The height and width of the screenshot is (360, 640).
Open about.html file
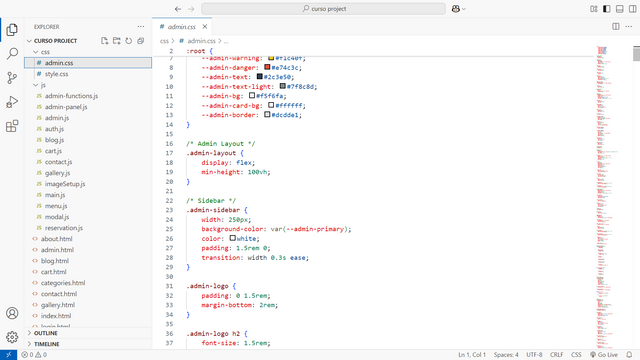tap(88, 239)
